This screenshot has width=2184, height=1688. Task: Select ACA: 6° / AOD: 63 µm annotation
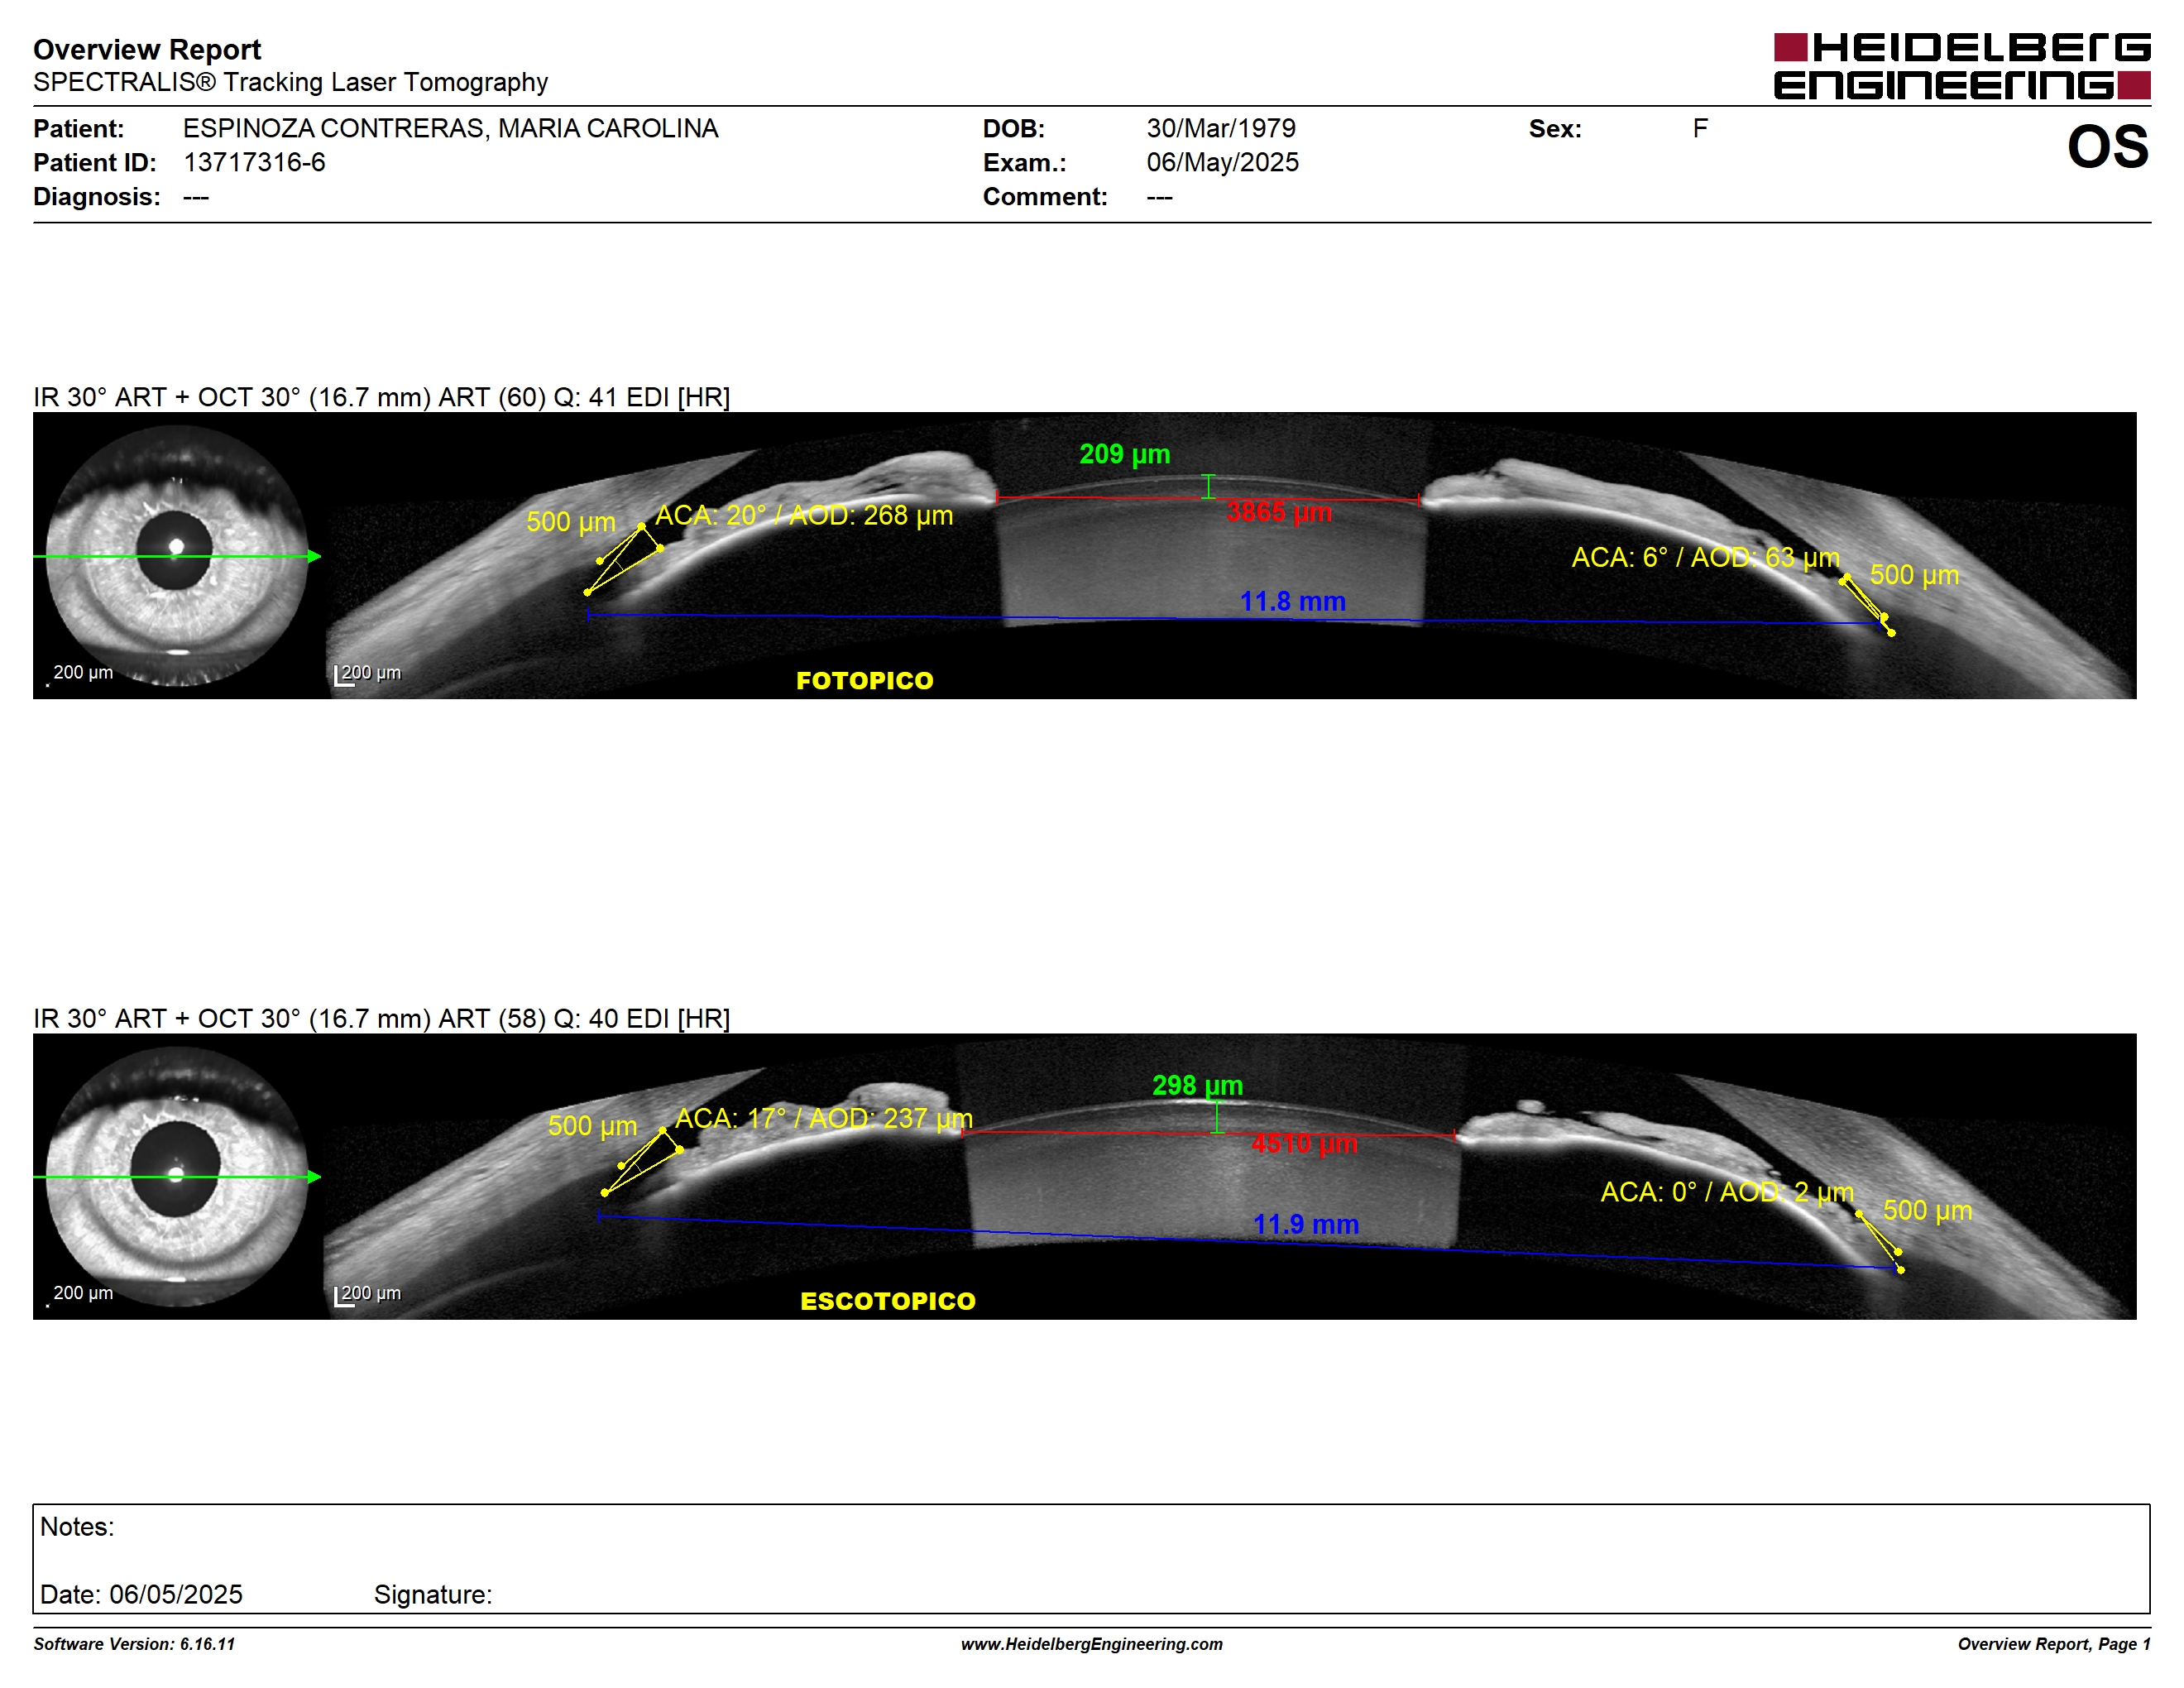tap(1706, 557)
